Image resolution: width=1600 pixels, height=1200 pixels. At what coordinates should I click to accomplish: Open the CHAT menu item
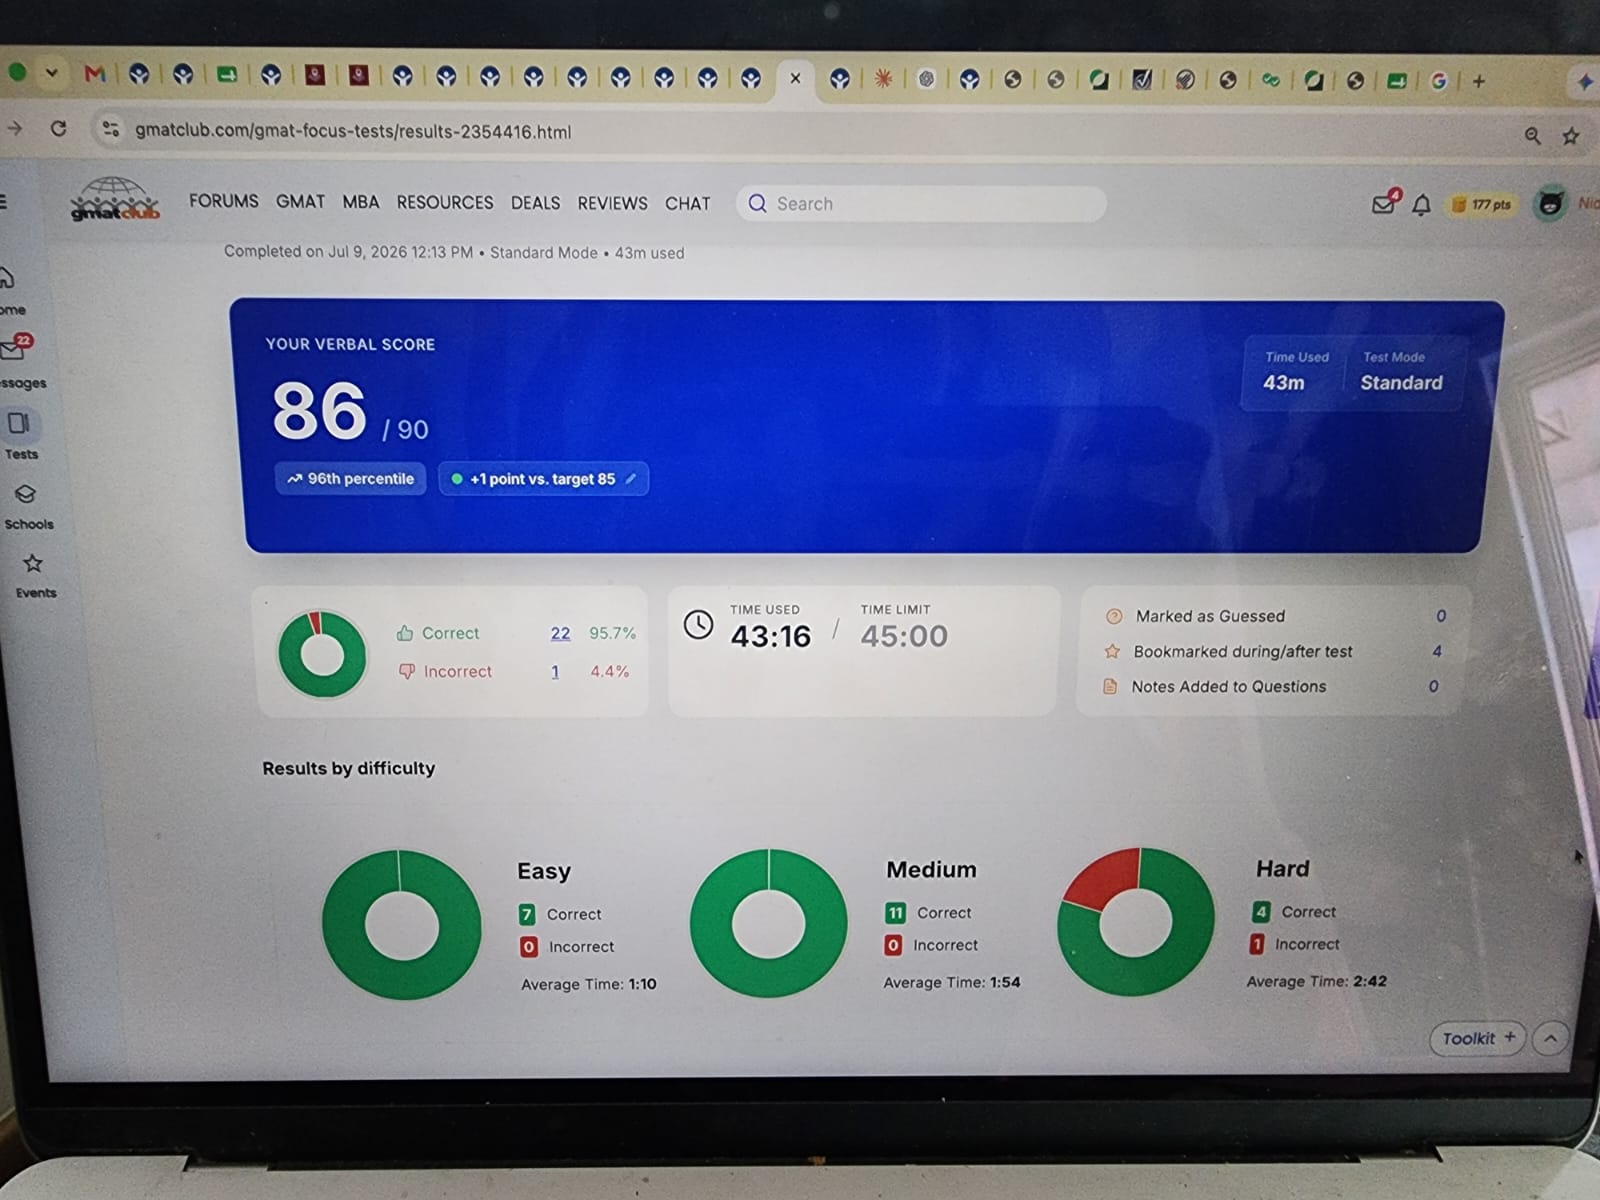click(x=688, y=203)
